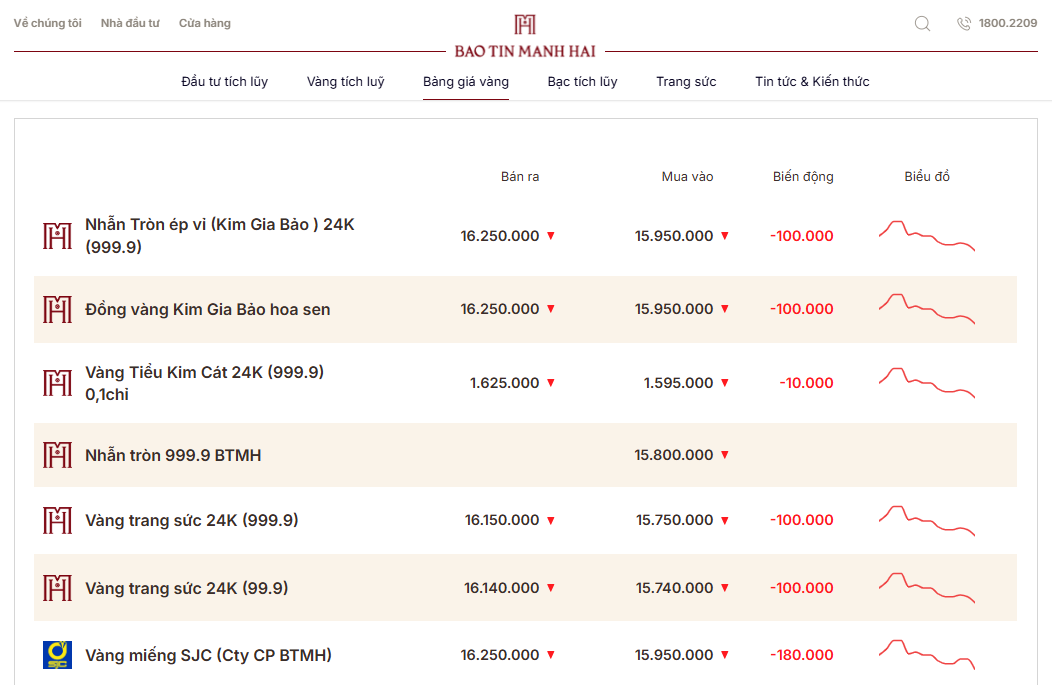Image resolution: width=1052 pixels, height=685 pixels.
Task: Open the search magnifier icon
Action: (923, 23)
